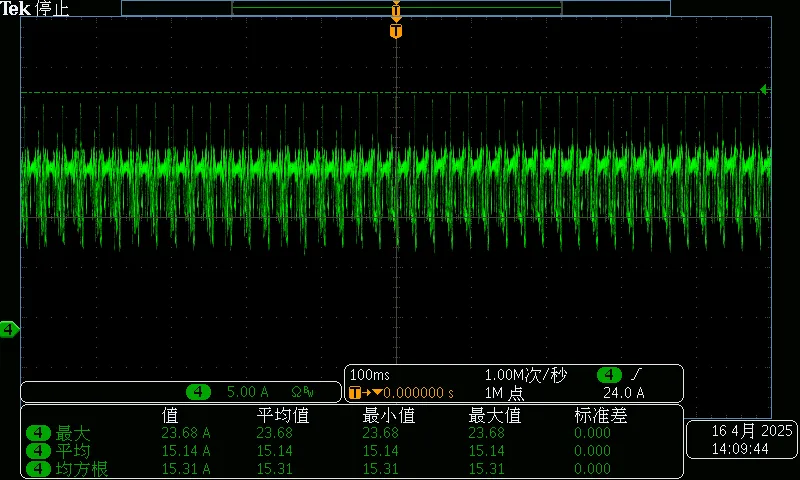Click 23.68 in the 最大值 column
The height and width of the screenshot is (480, 800).
tap(487, 433)
